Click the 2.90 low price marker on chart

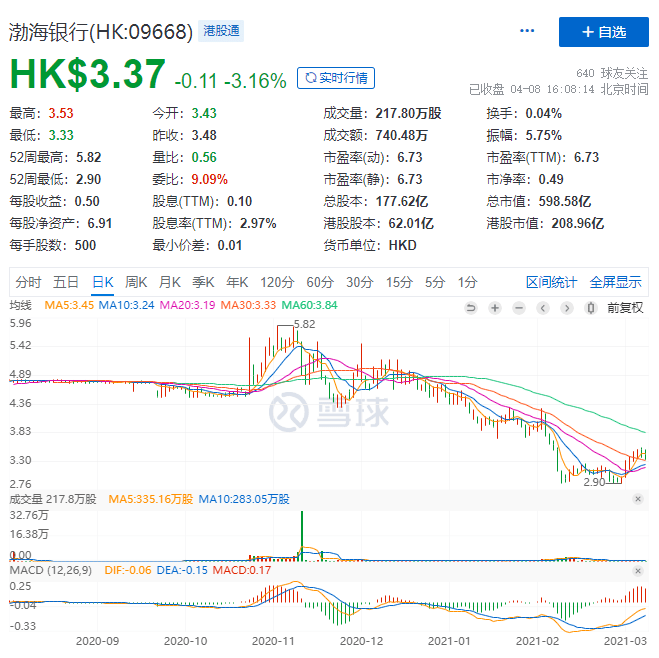pyautogui.click(x=594, y=482)
